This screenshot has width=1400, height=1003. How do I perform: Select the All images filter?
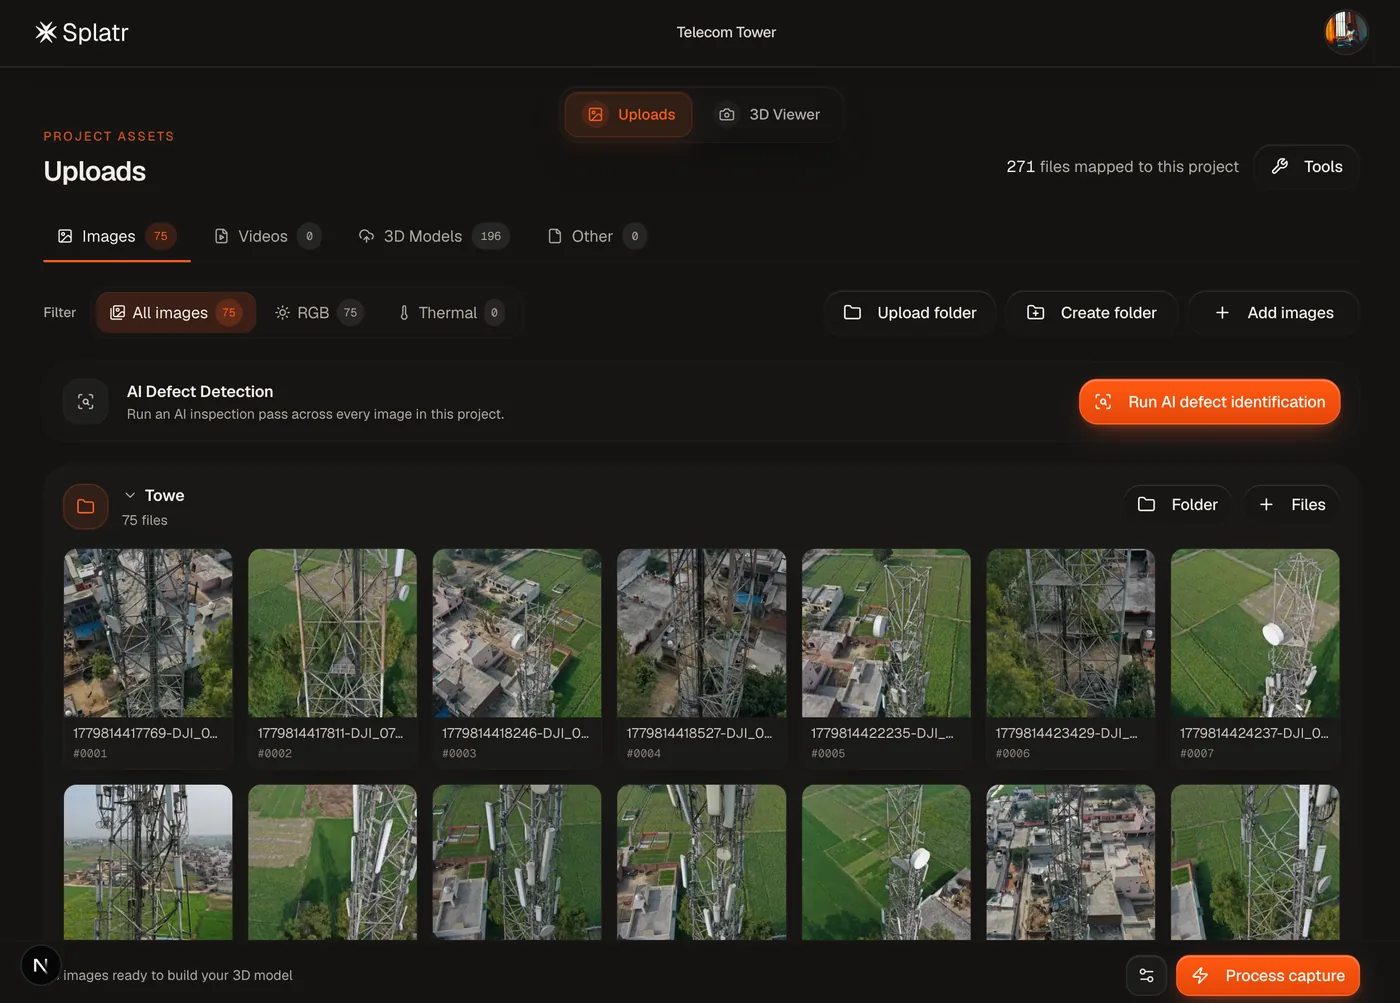(x=176, y=313)
